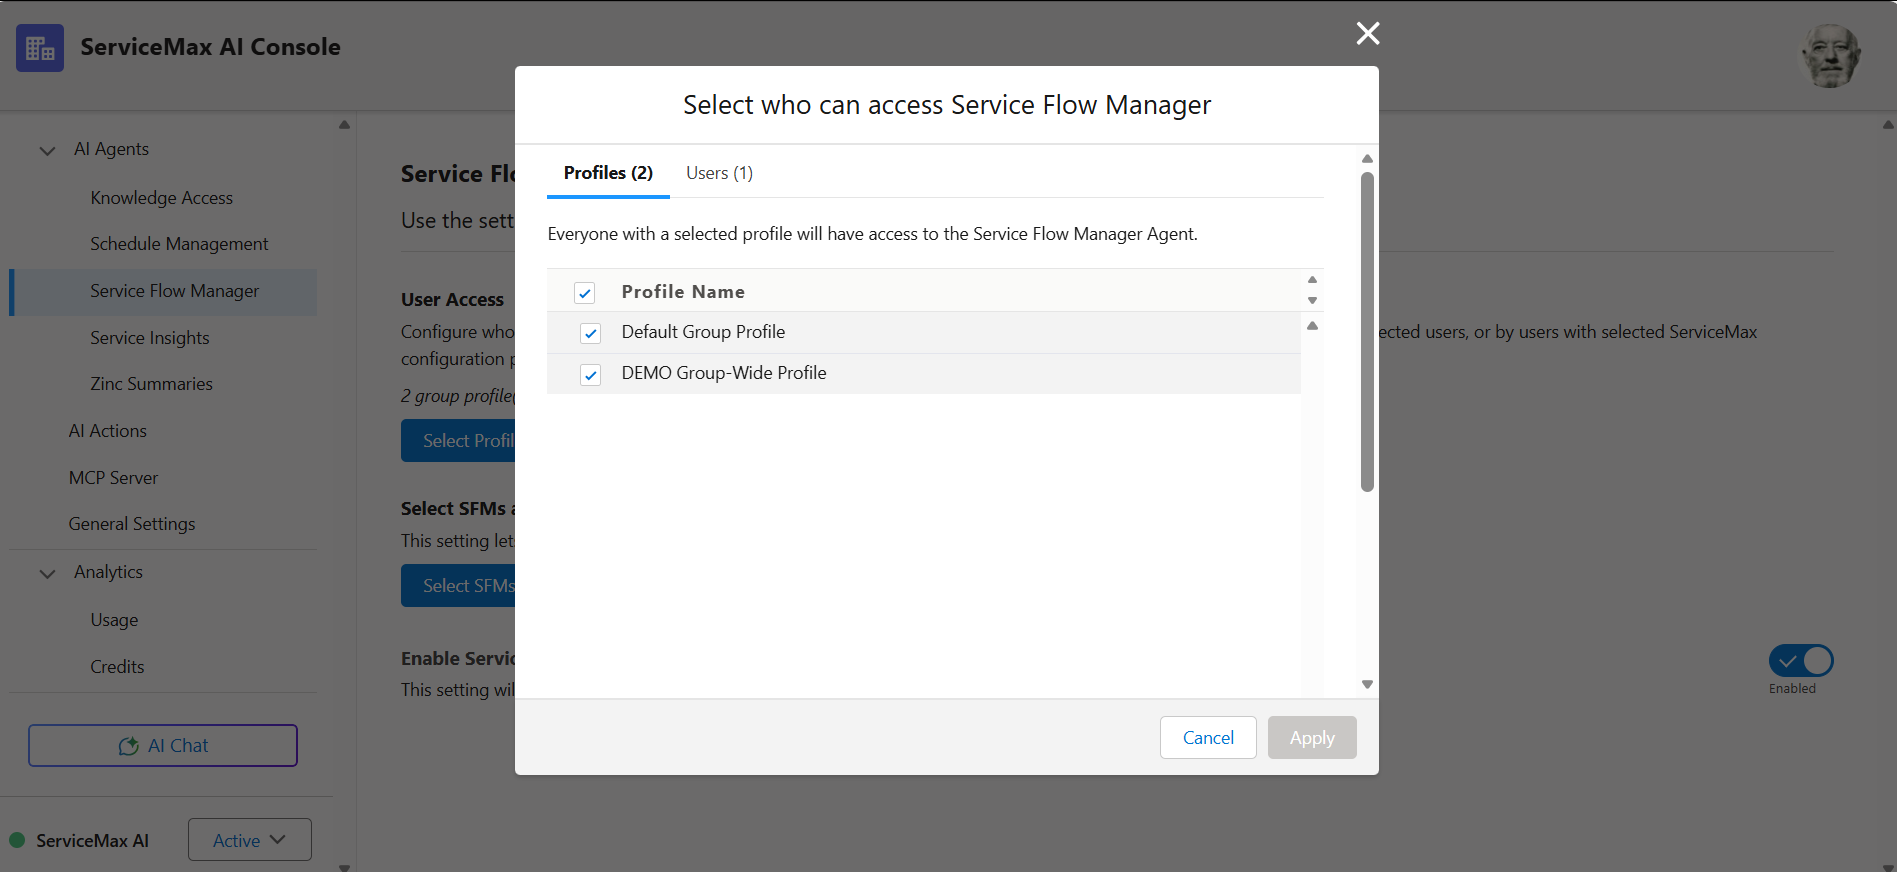Click the table header down arrow

1312,301
